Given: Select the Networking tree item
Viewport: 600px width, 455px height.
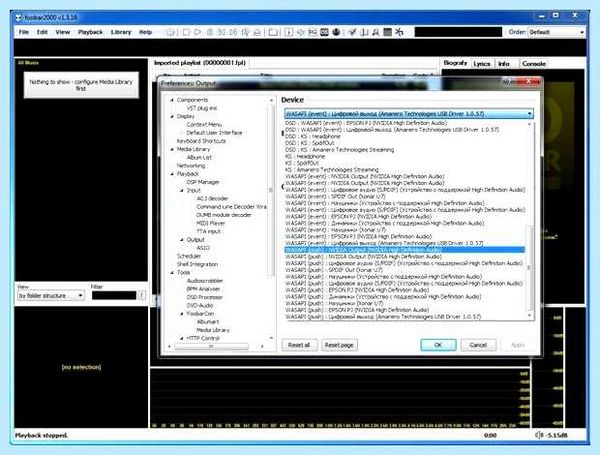Looking at the screenshot, I should pyautogui.click(x=191, y=166).
